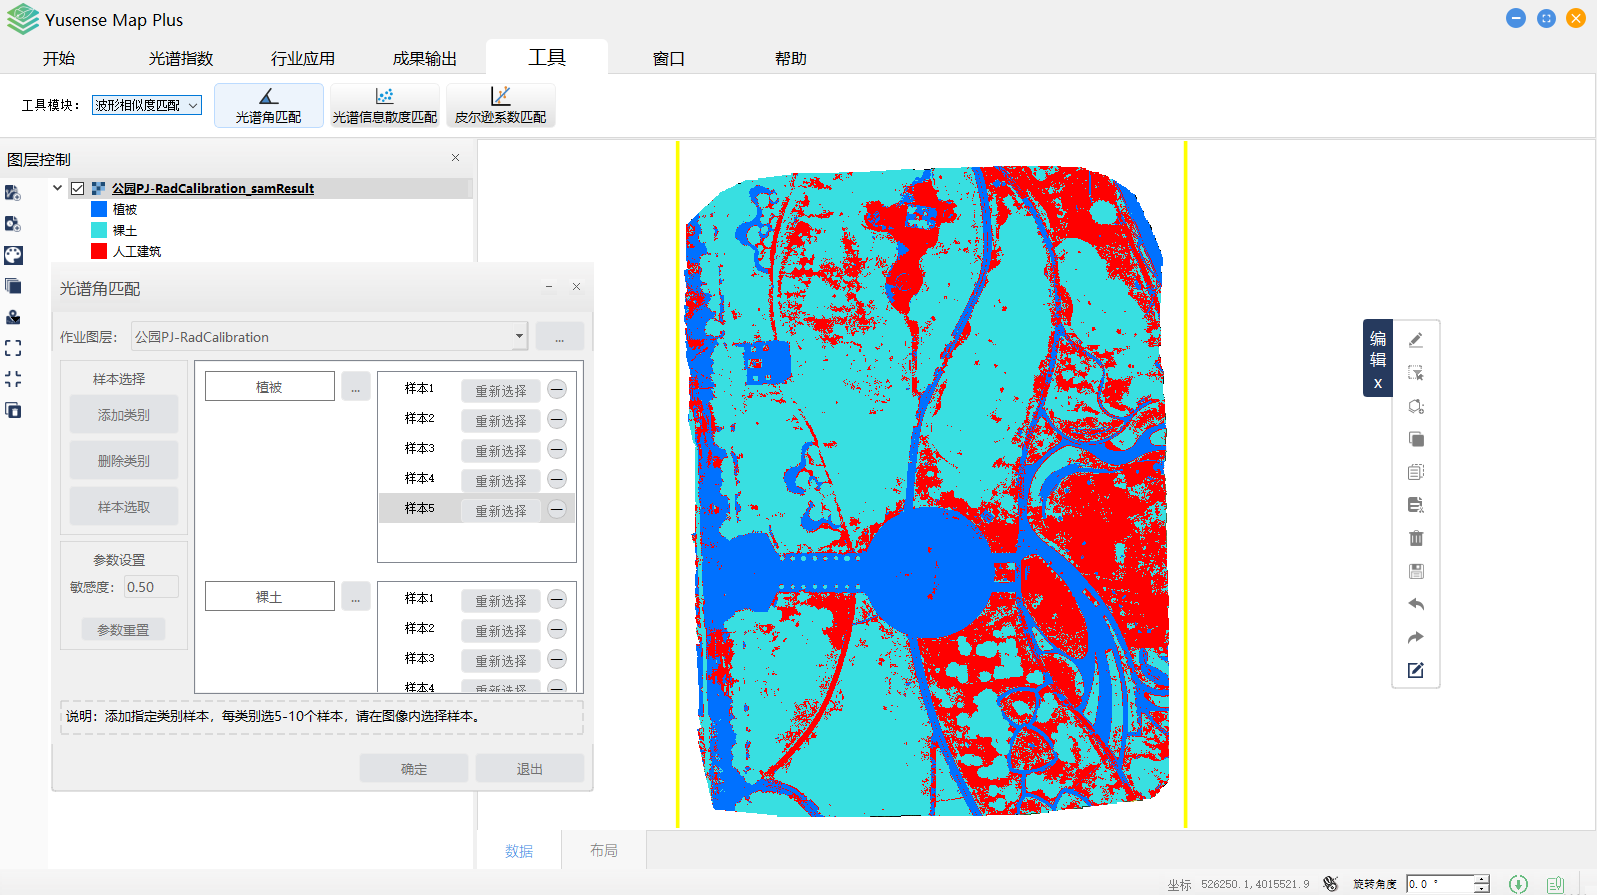1597x895 pixels.
Task: Click the palette icon in layer sidebar
Action: [13, 255]
